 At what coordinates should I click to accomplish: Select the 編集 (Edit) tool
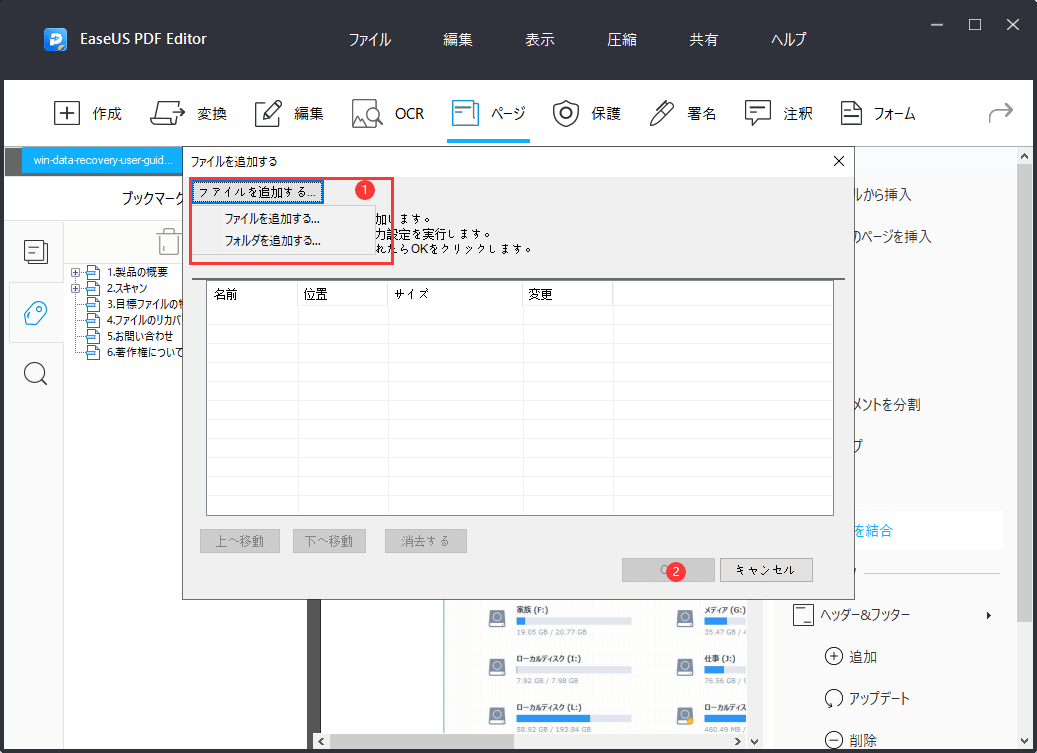(x=289, y=113)
